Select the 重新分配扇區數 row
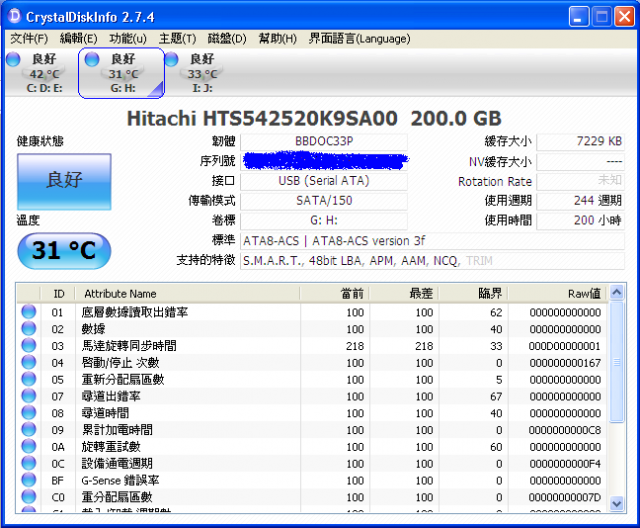The width and height of the screenshot is (640, 528). point(312,379)
